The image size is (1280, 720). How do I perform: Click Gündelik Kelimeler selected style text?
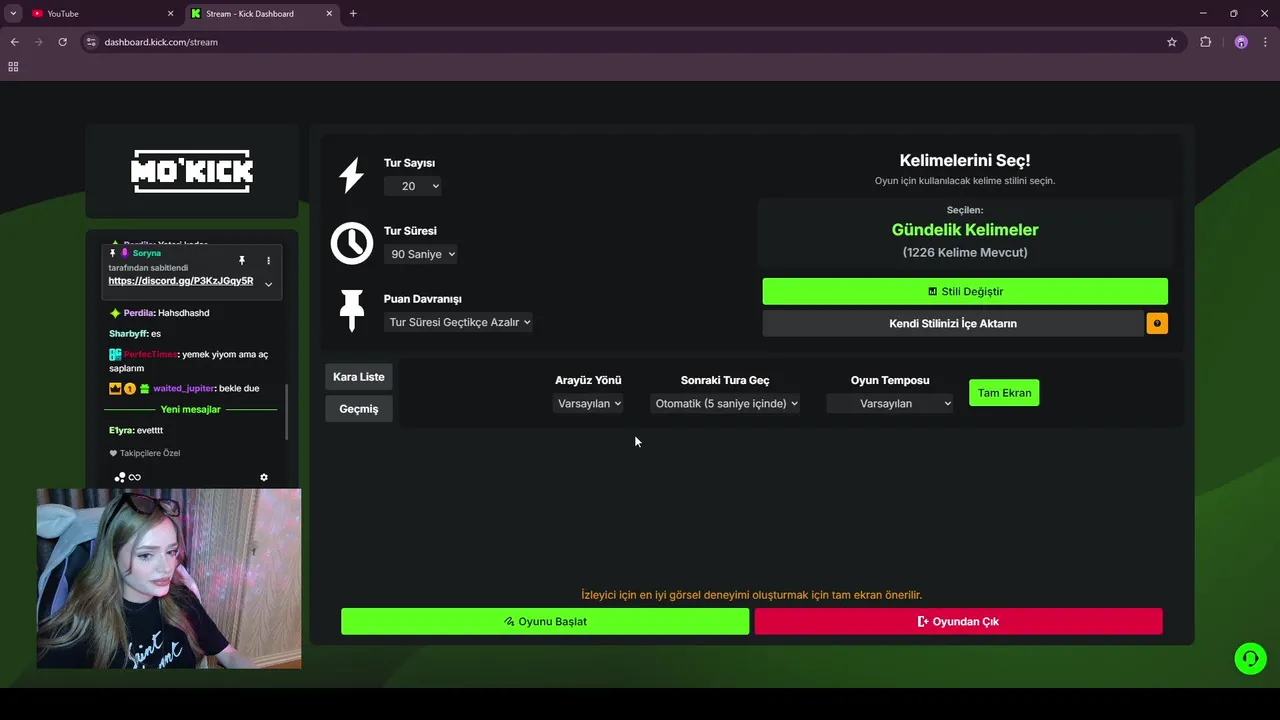click(x=965, y=230)
